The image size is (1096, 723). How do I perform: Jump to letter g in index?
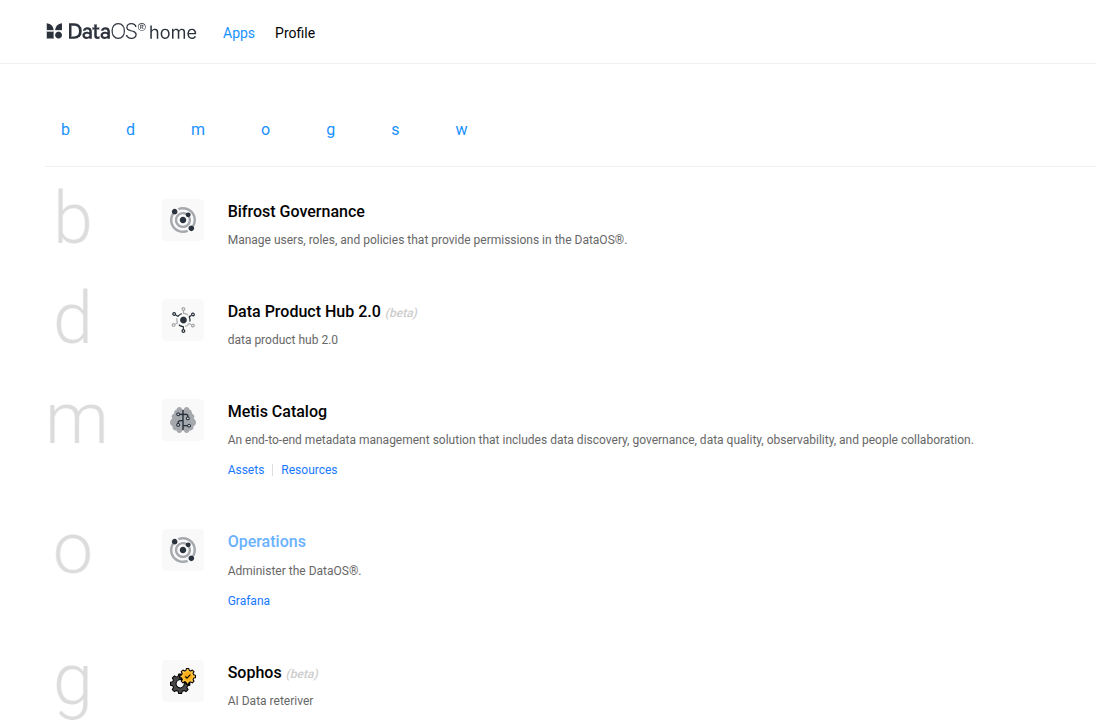click(331, 131)
